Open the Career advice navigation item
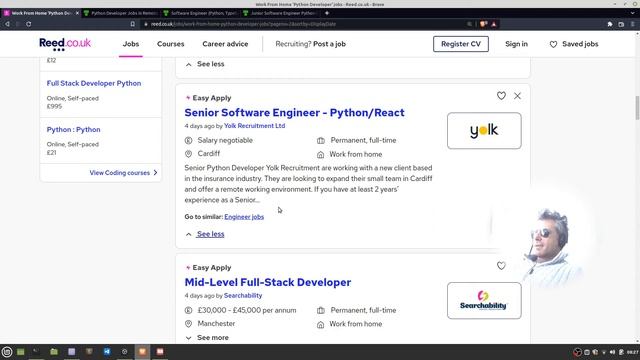 (x=225, y=44)
